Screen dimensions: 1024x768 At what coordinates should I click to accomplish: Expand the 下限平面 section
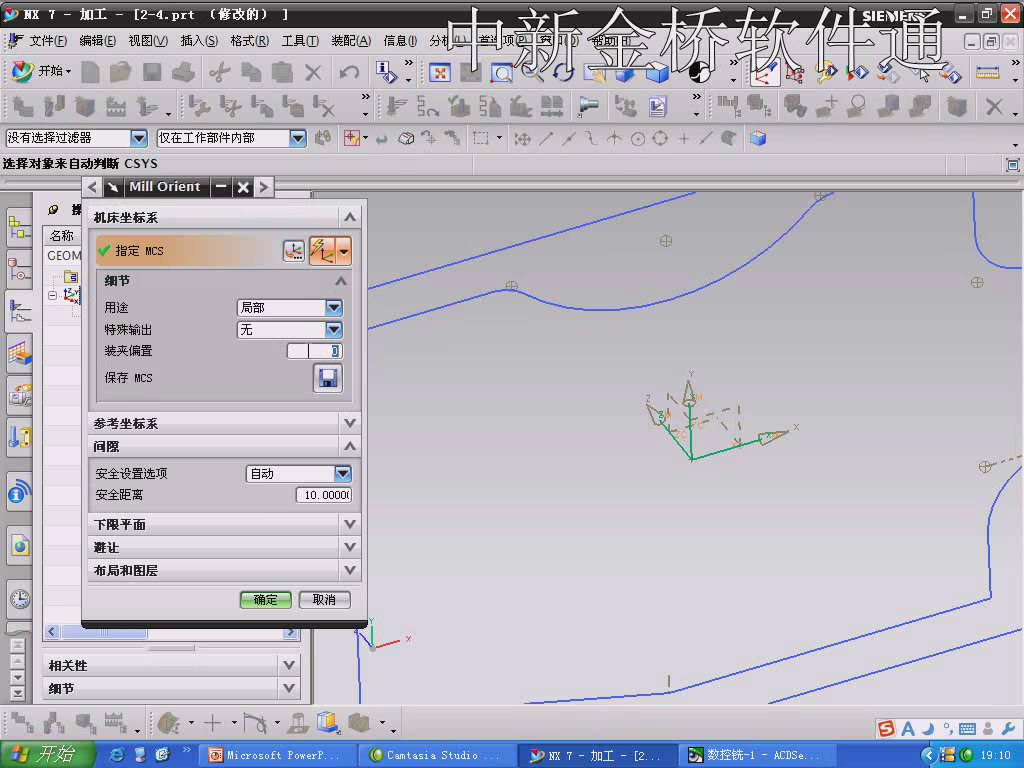[x=350, y=524]
